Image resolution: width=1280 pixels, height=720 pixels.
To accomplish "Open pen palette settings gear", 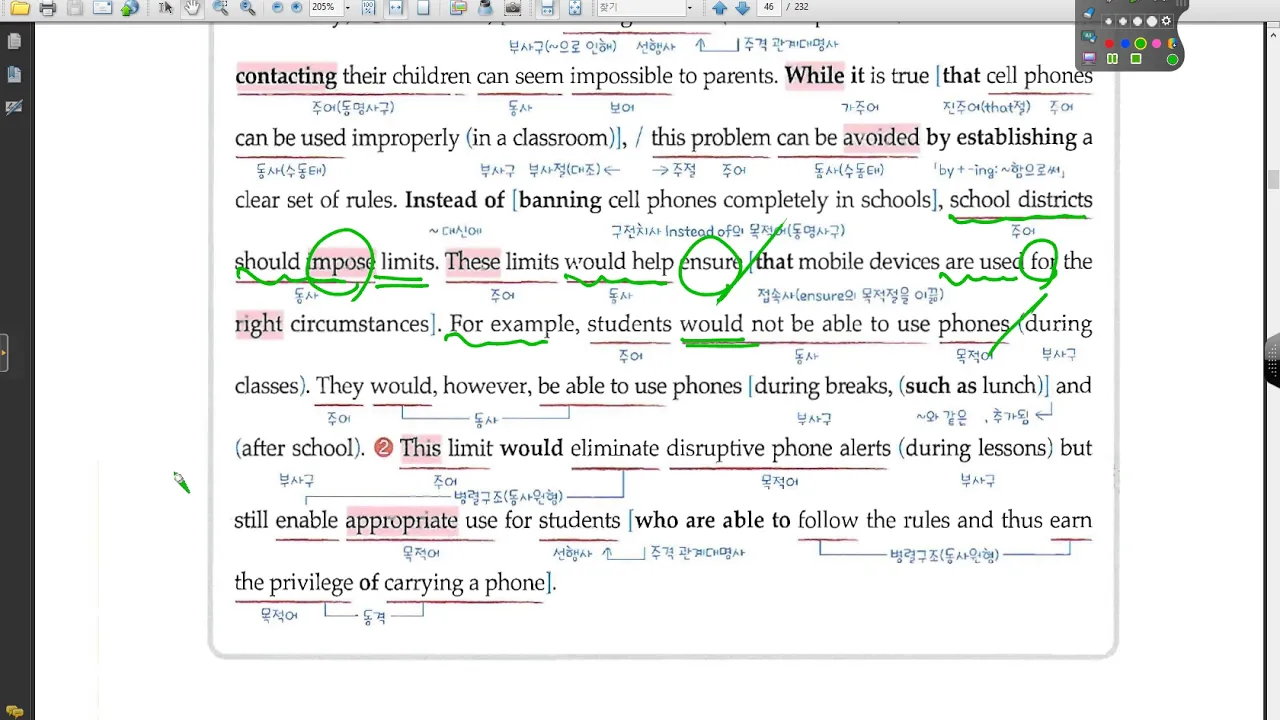I will coord(1166,21).
